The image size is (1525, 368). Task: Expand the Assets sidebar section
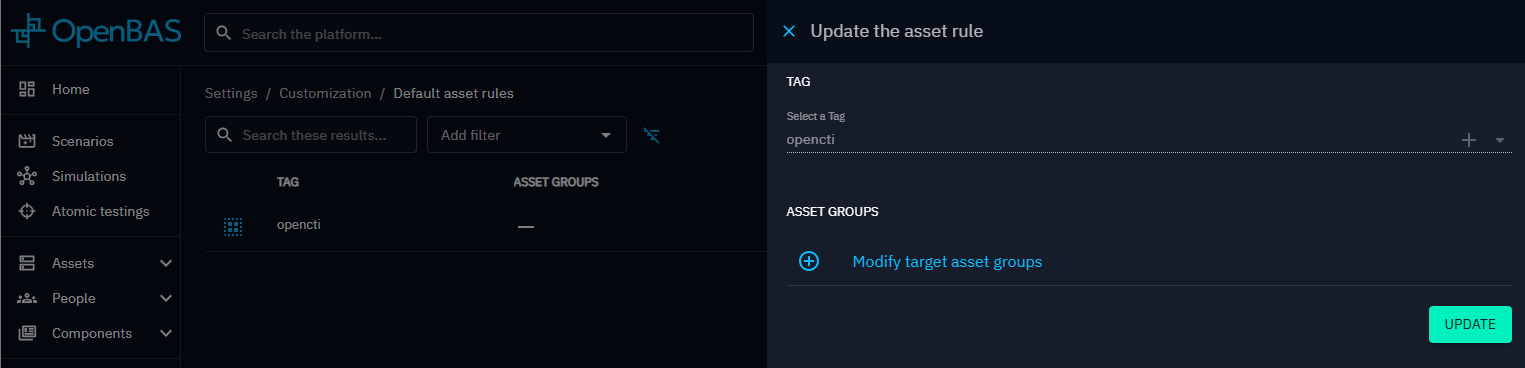tap(166, 263)
